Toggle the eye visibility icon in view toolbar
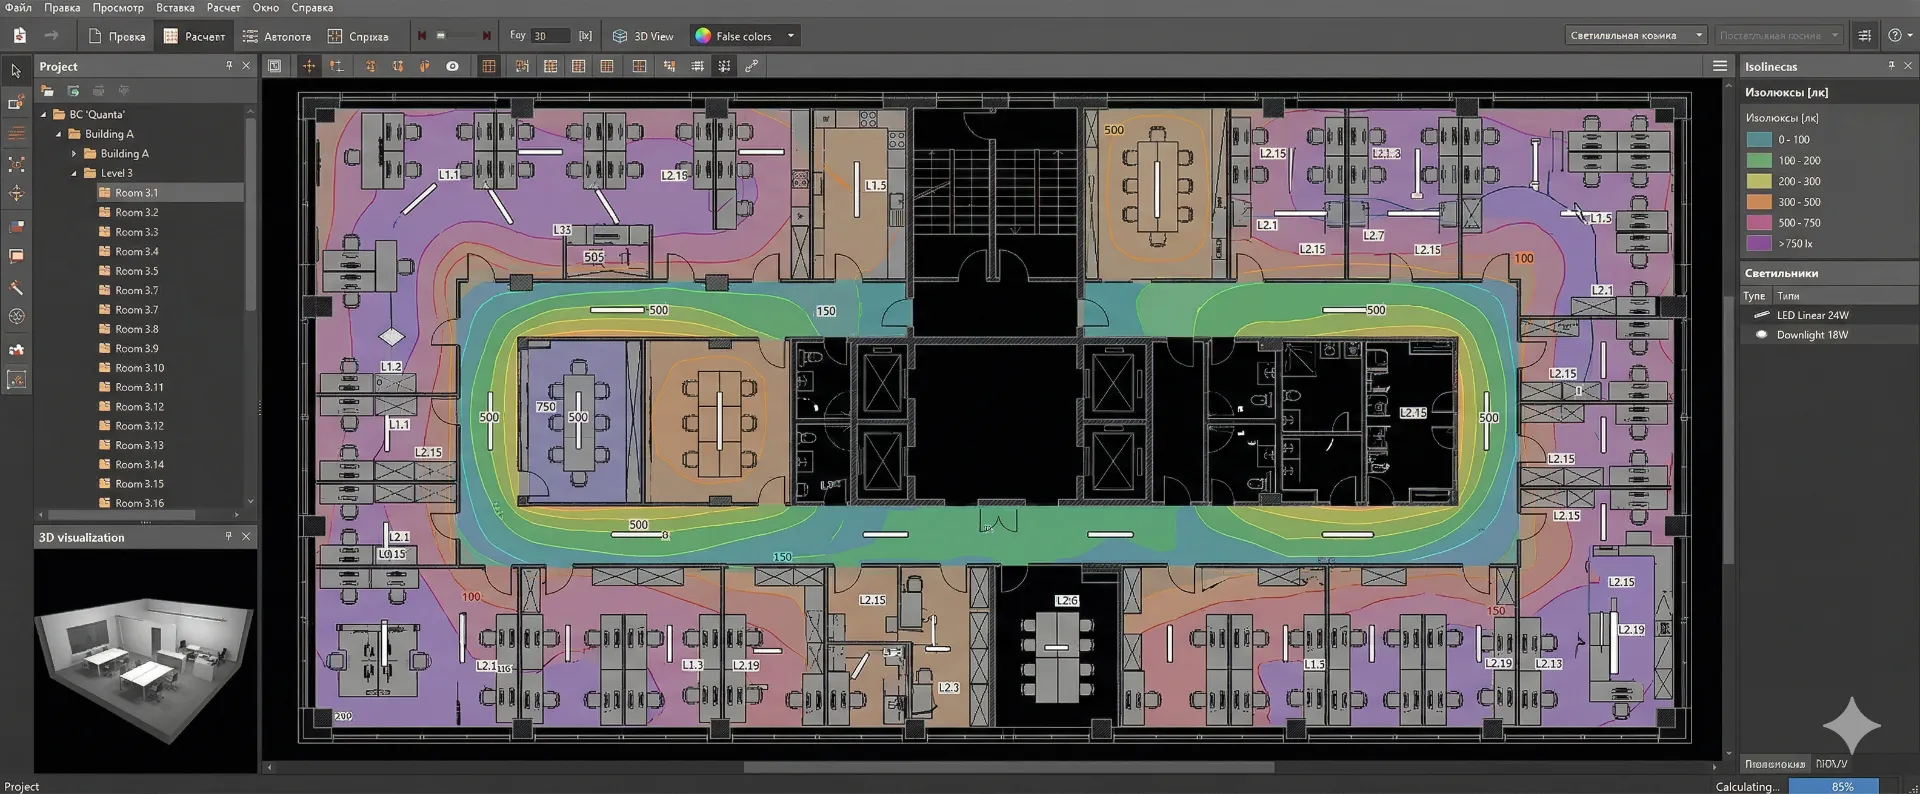 (452, 66)
